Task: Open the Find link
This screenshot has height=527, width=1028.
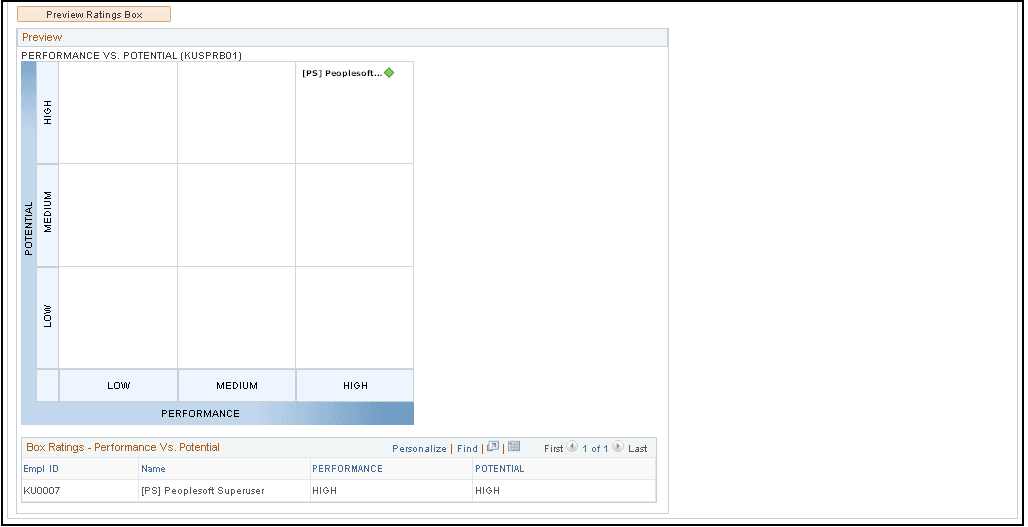Action: [x=467, y=449]
